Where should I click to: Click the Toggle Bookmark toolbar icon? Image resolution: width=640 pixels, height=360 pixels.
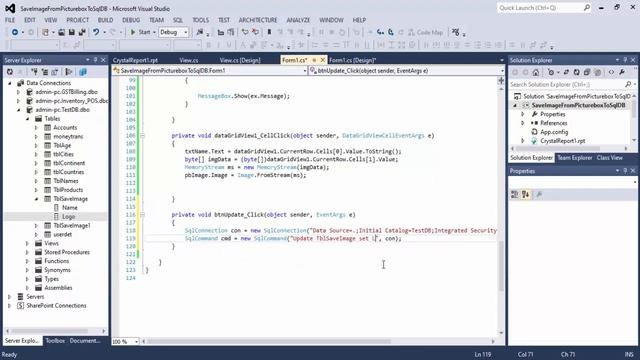(x=269, y=32)
